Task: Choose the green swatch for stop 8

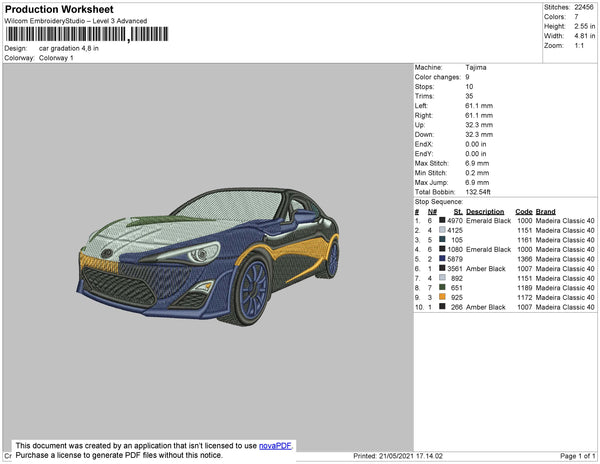Action: click(443, 288)
